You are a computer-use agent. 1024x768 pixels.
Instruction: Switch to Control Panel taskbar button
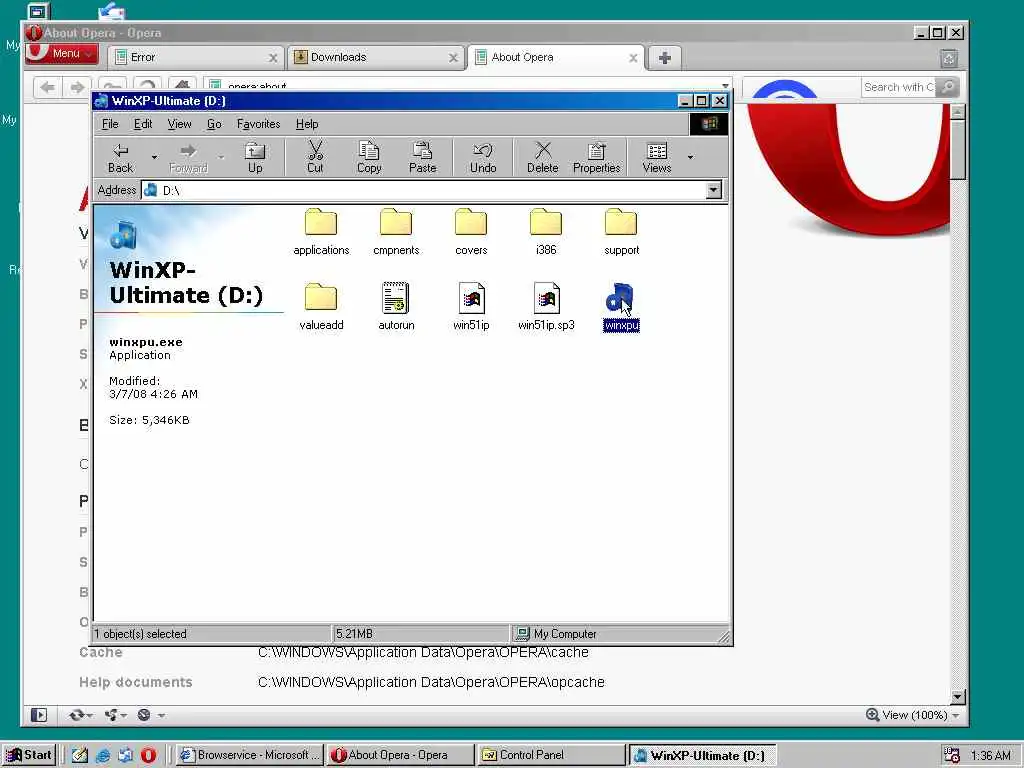click(x=550, y=755)
